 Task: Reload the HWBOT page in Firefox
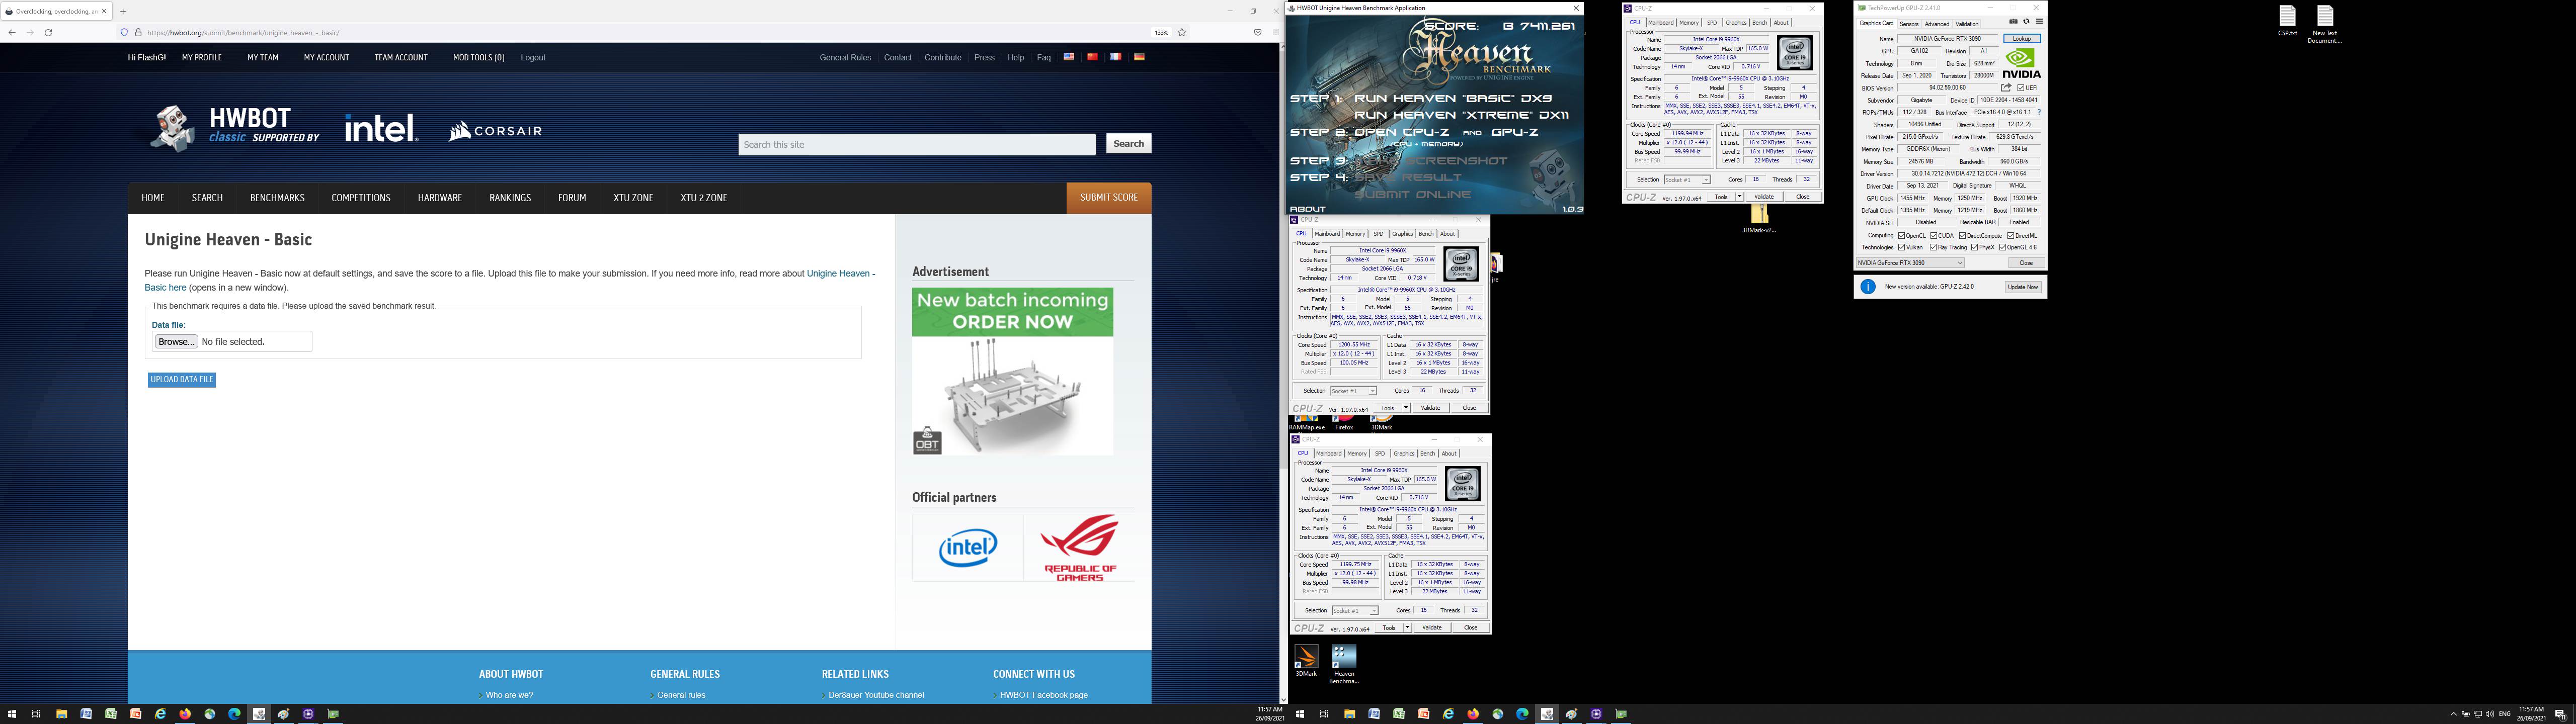tap(48, 32)
